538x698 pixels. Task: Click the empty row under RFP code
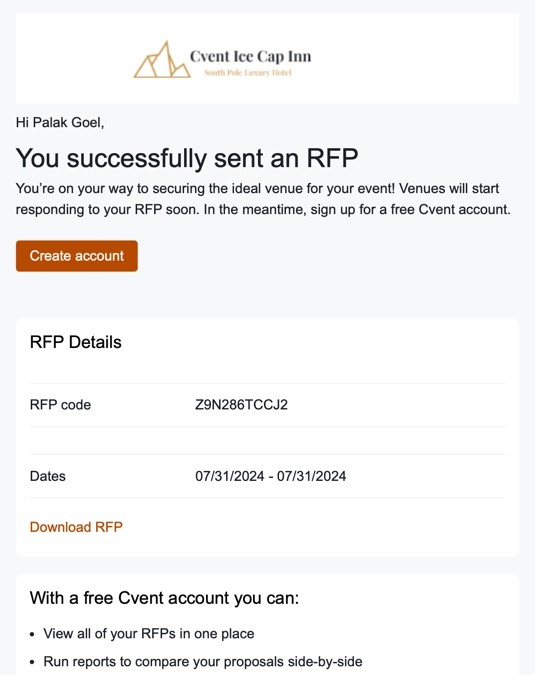(x=267, y=441)
